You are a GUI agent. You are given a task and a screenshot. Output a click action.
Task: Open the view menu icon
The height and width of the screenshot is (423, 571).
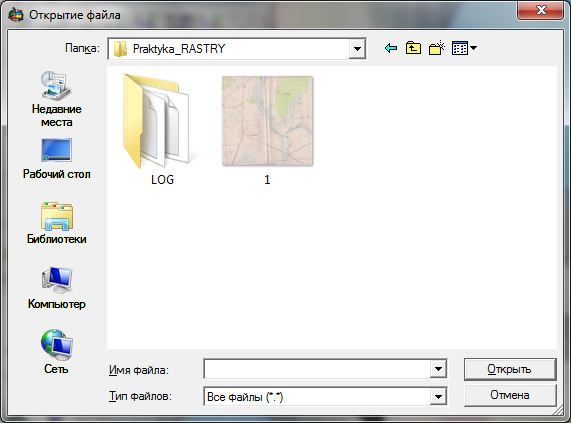tap(464, 48)
